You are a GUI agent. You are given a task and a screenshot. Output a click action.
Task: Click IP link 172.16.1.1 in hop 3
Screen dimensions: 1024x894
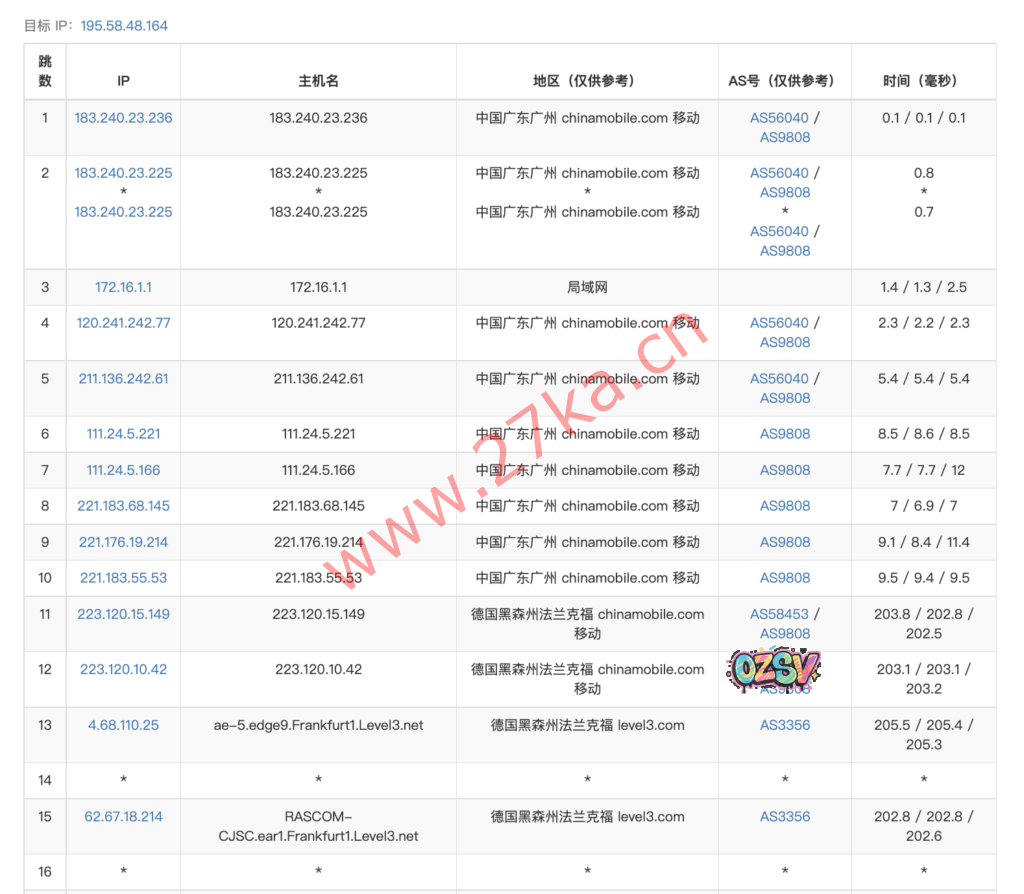[123, 287]
